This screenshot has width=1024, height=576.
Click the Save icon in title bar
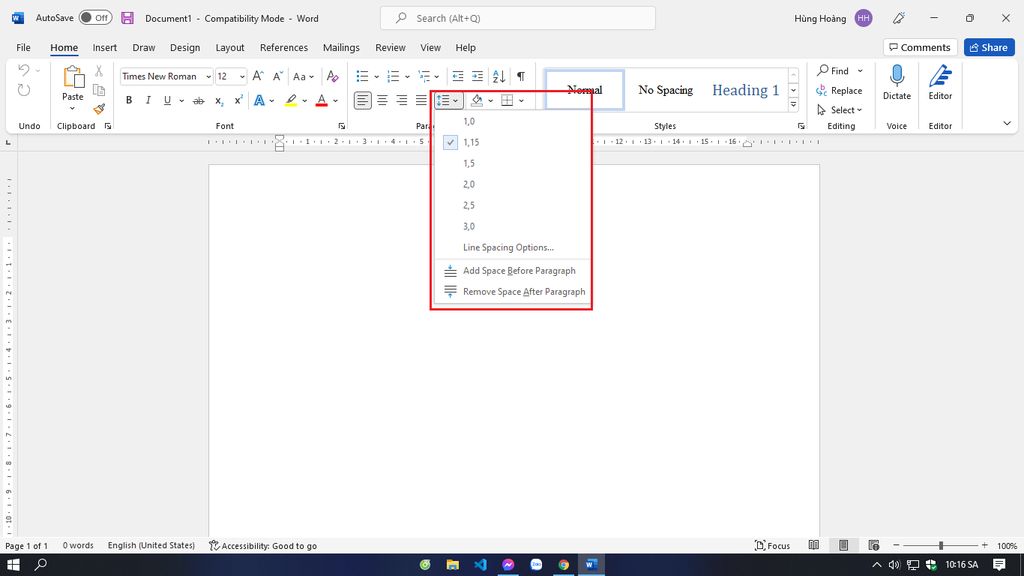coord(127,18)
